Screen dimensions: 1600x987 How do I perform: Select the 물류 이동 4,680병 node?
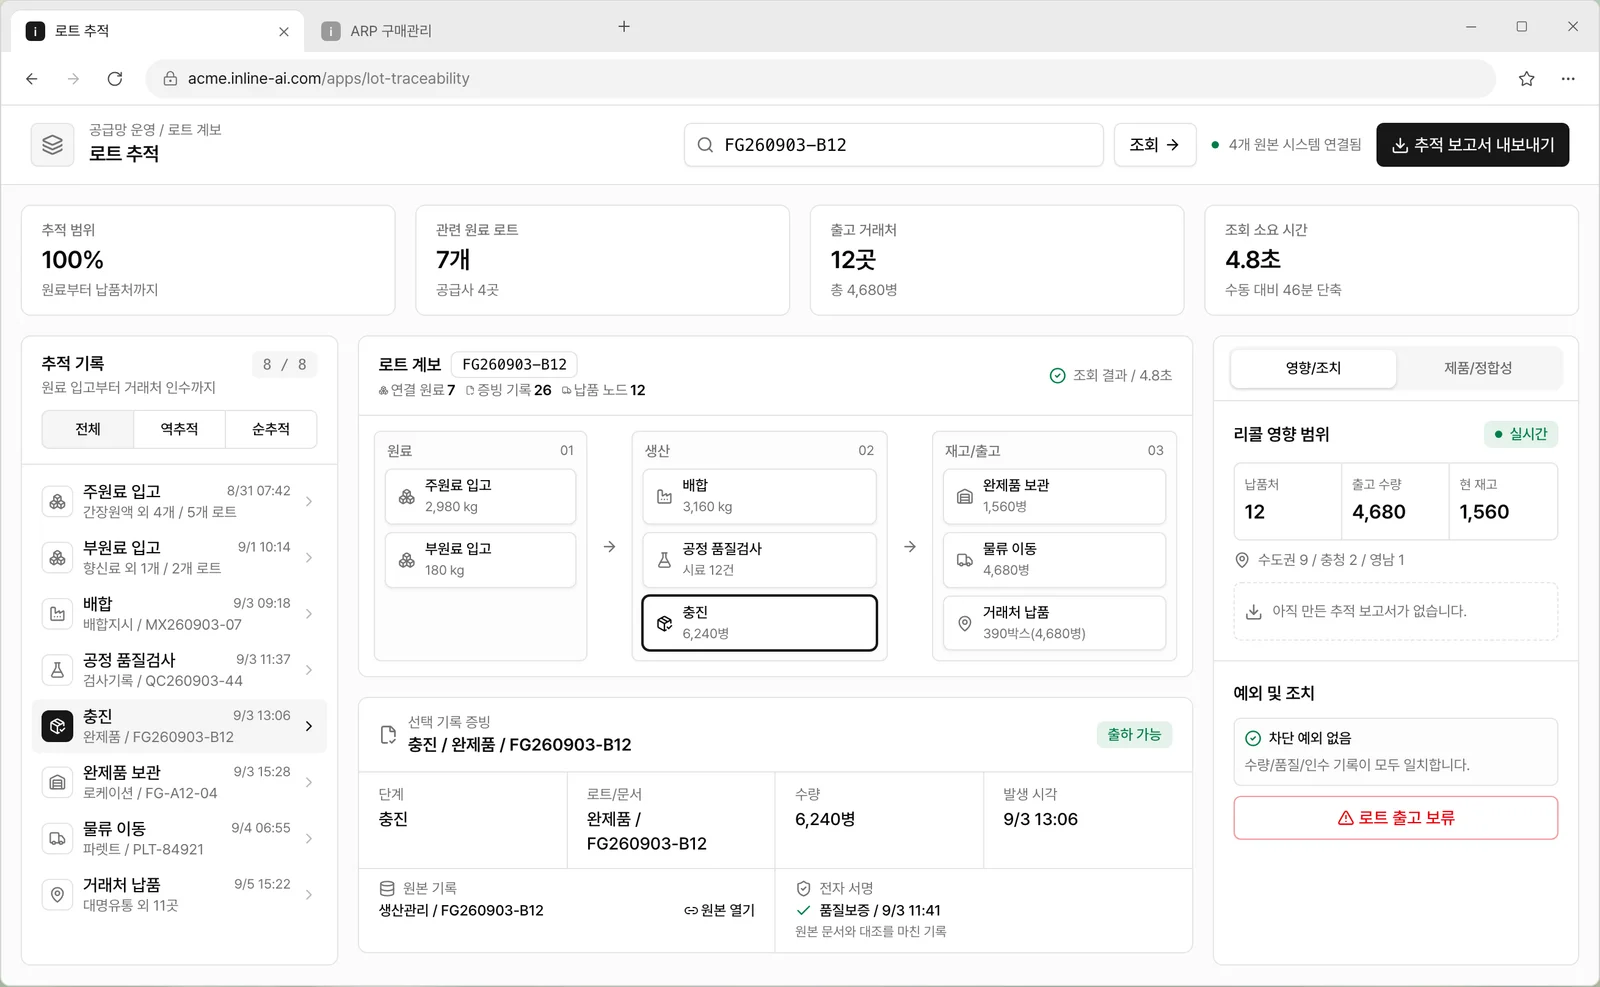pyautogui.click(x=1054, y=559)
